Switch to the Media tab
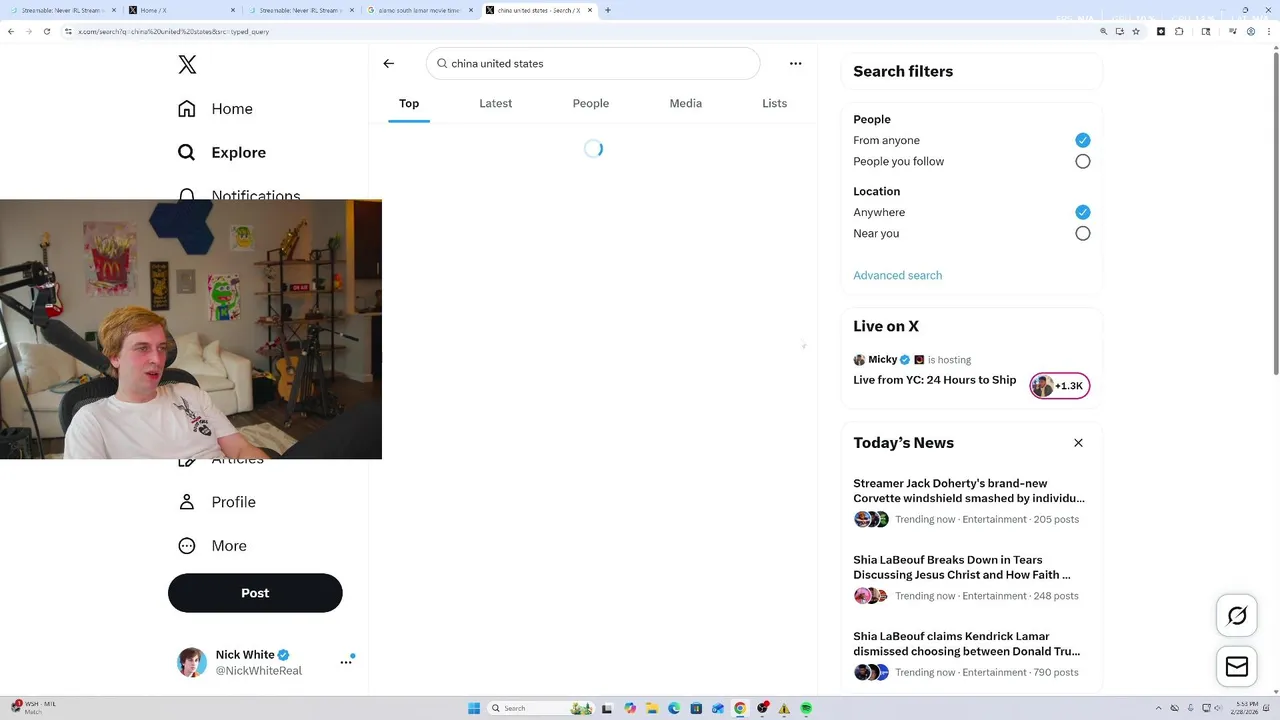The height and width of the screenshot is (720, 1280). point(686,103)
